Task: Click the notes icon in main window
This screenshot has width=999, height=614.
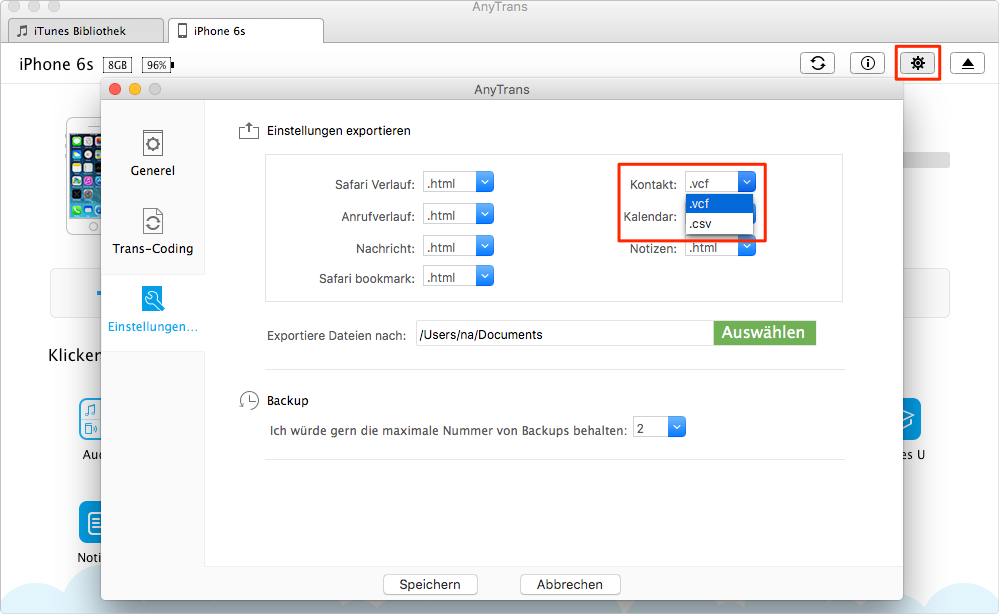Action: click(90, 522)
